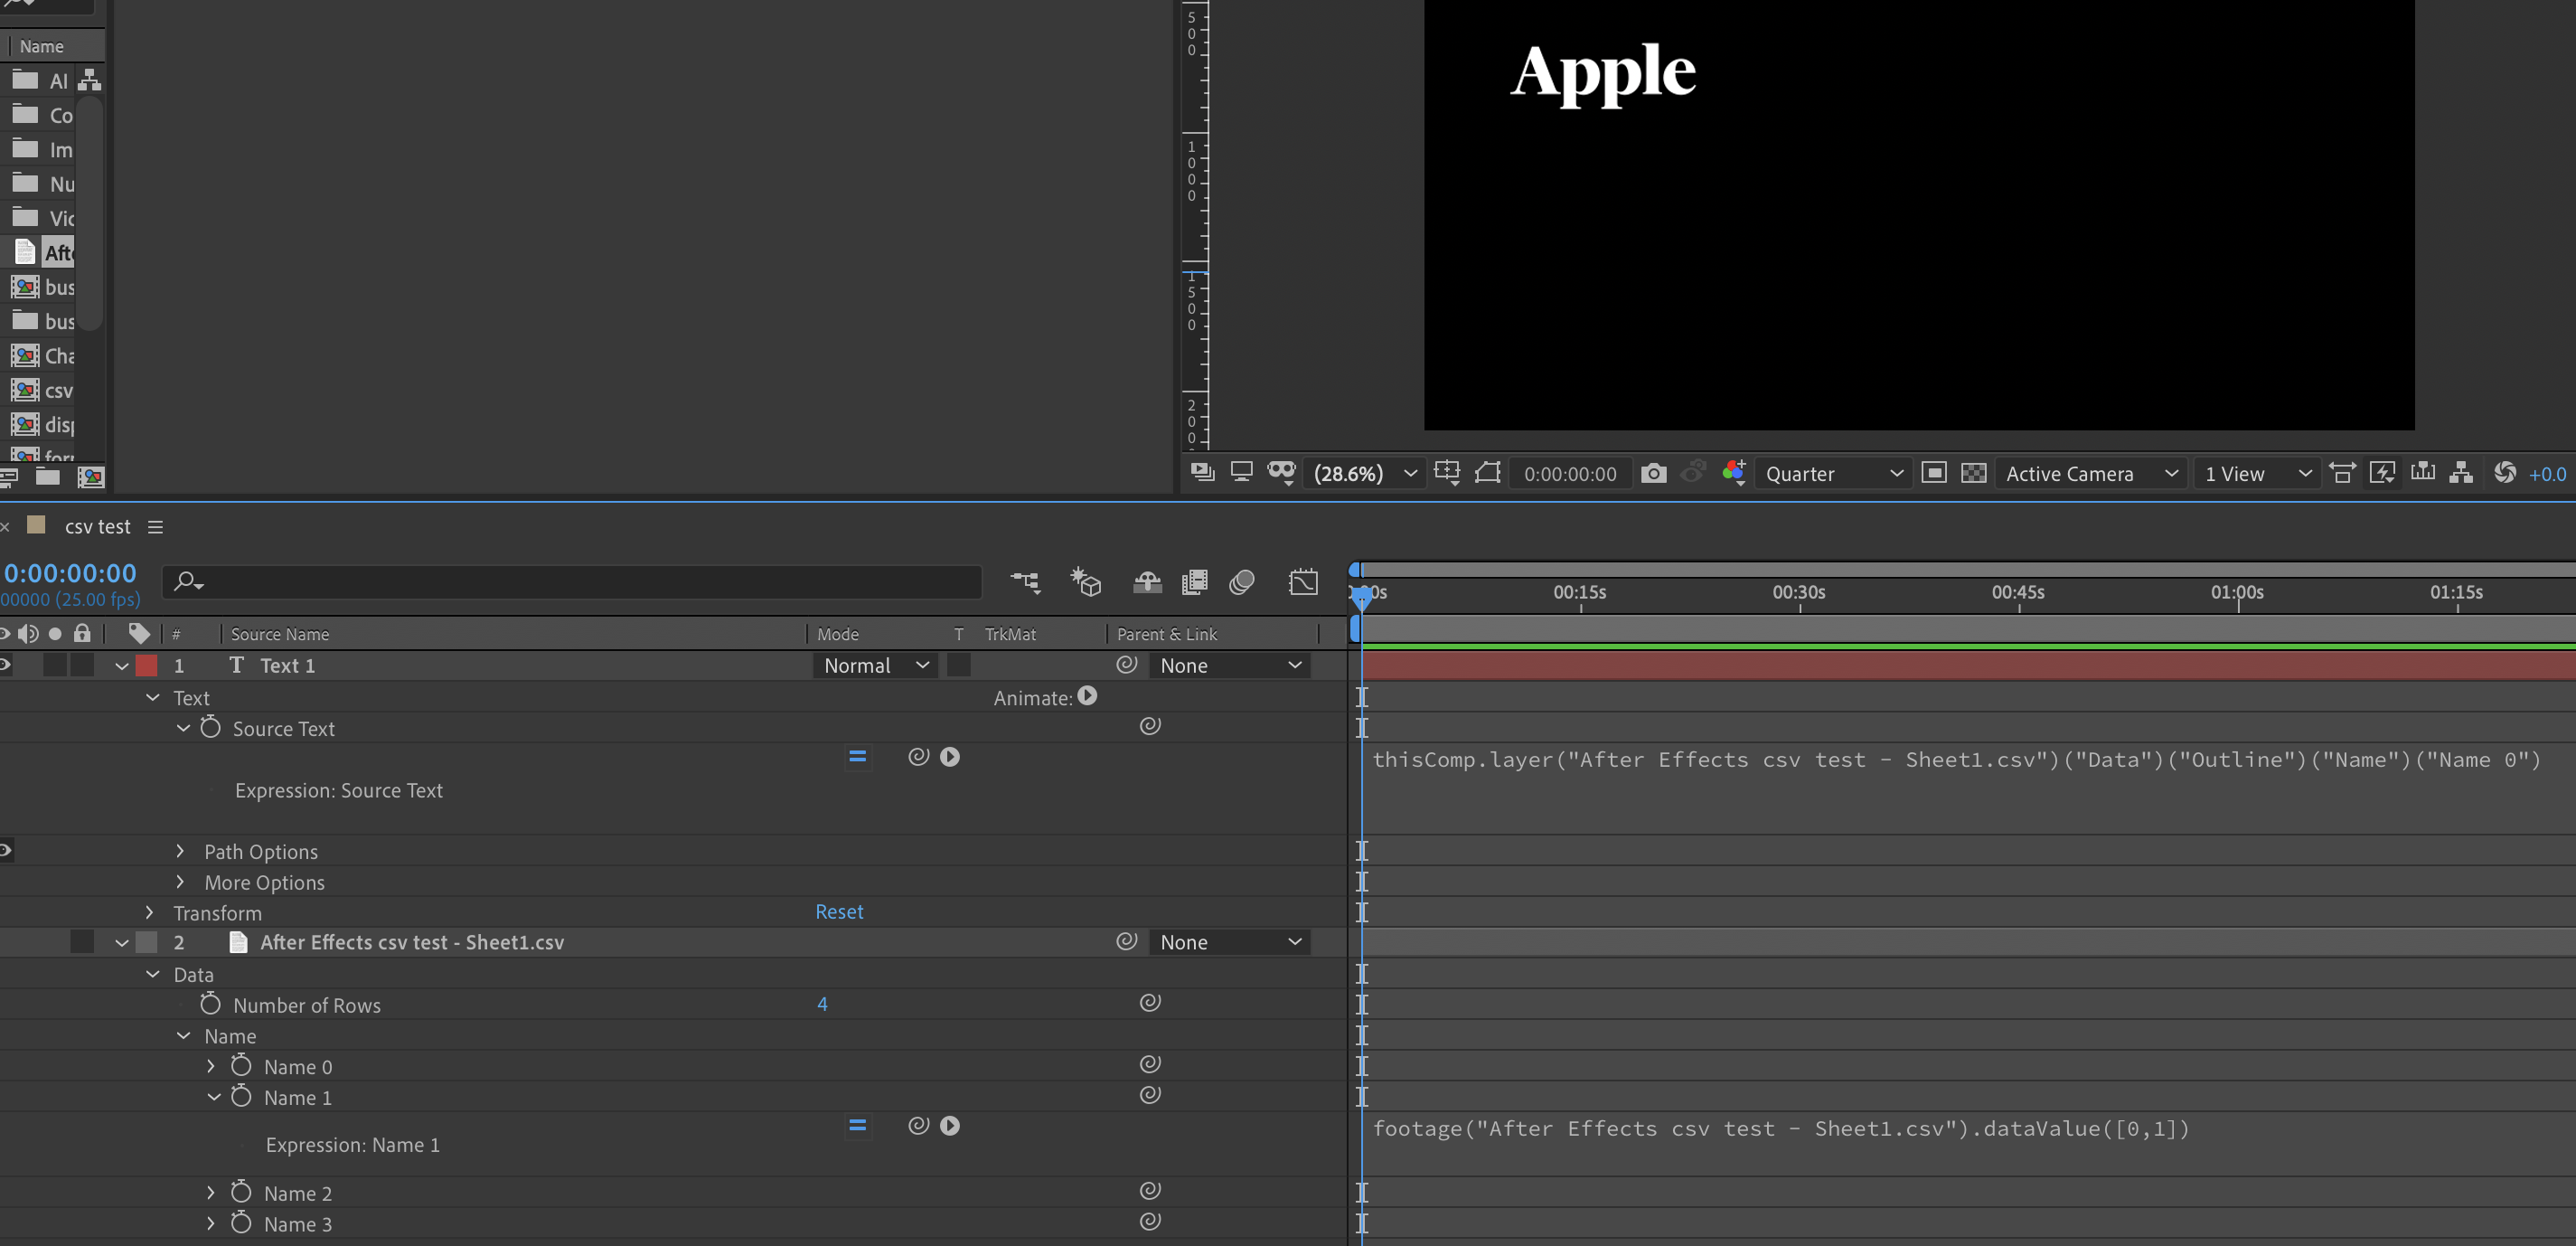Select the csv test timeline tab
Image resolution: width=2576 pixels, height=1246 pixels.
pos(97,526)
